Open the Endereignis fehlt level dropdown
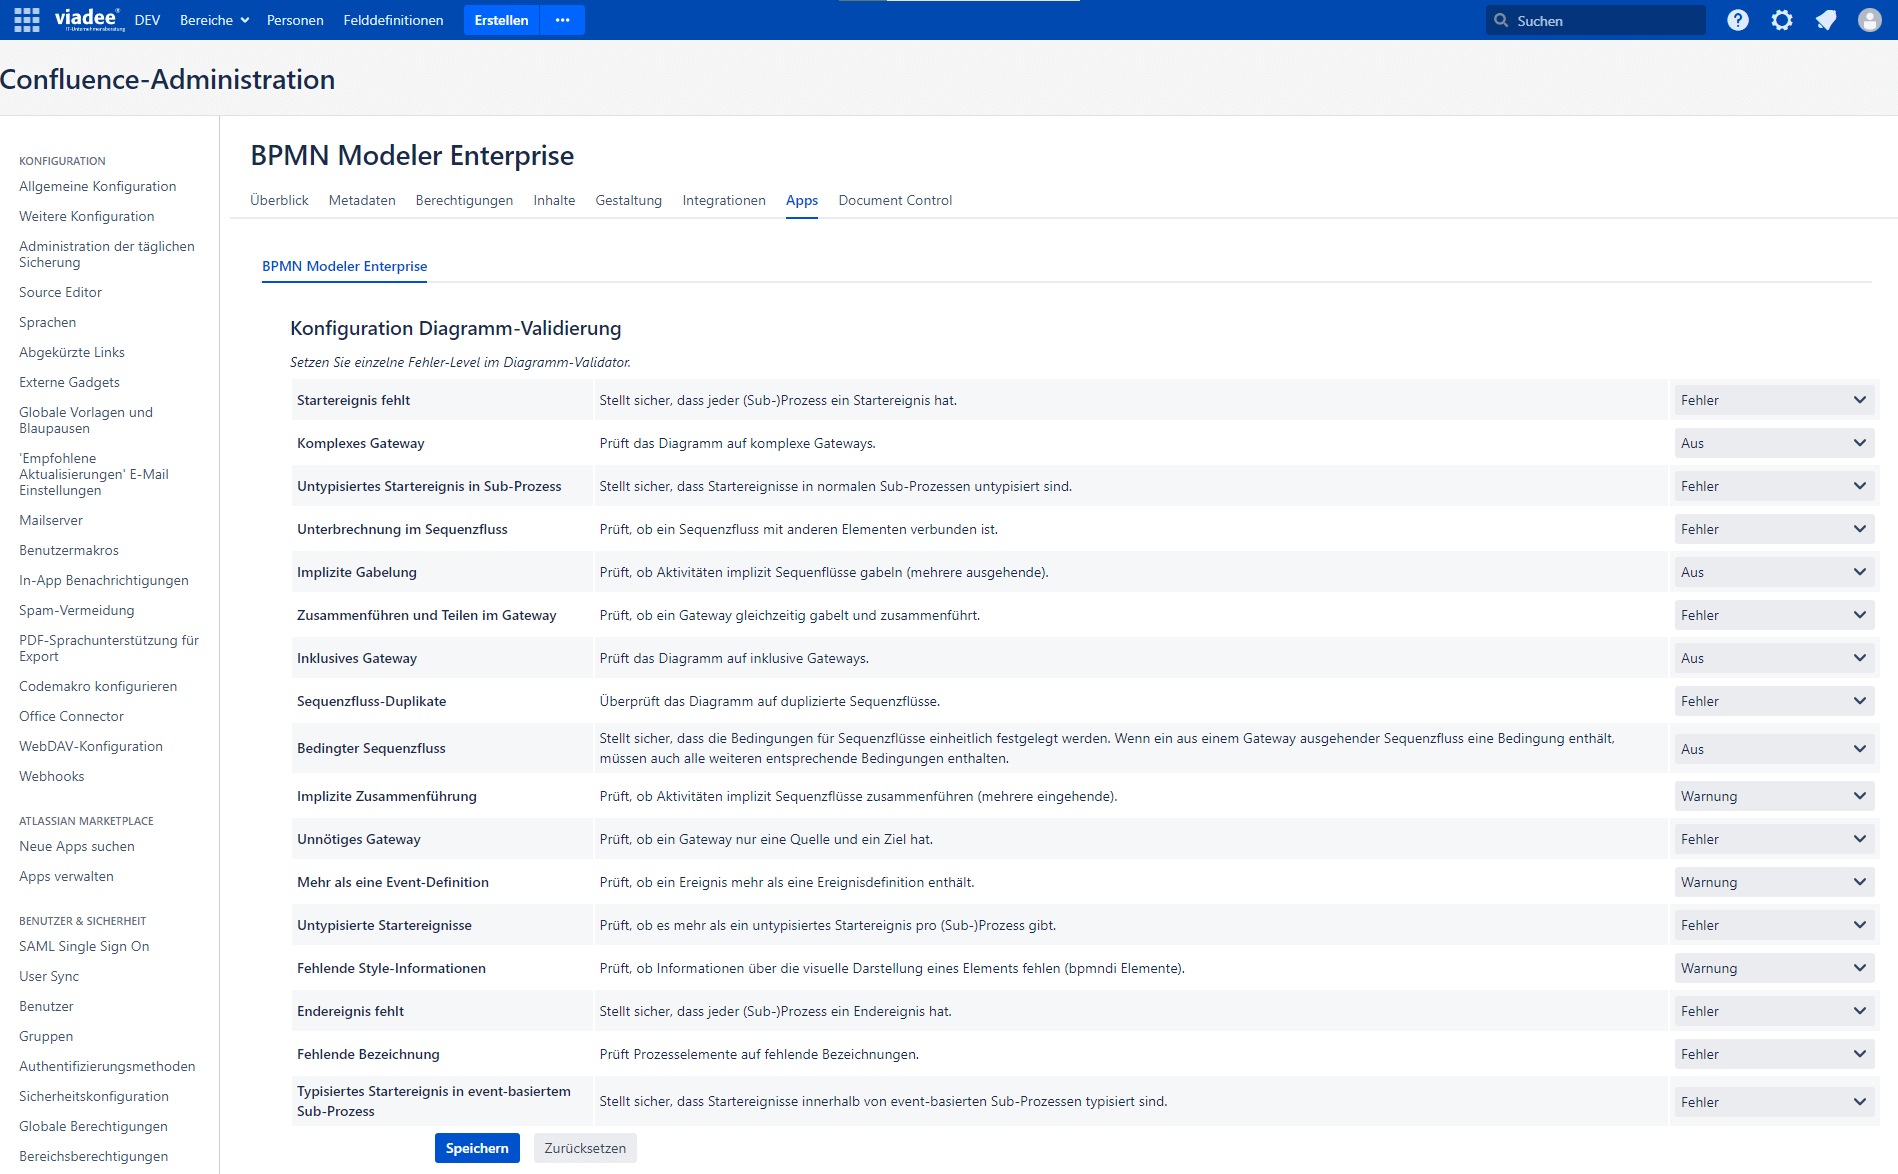 point(1774,1011)
